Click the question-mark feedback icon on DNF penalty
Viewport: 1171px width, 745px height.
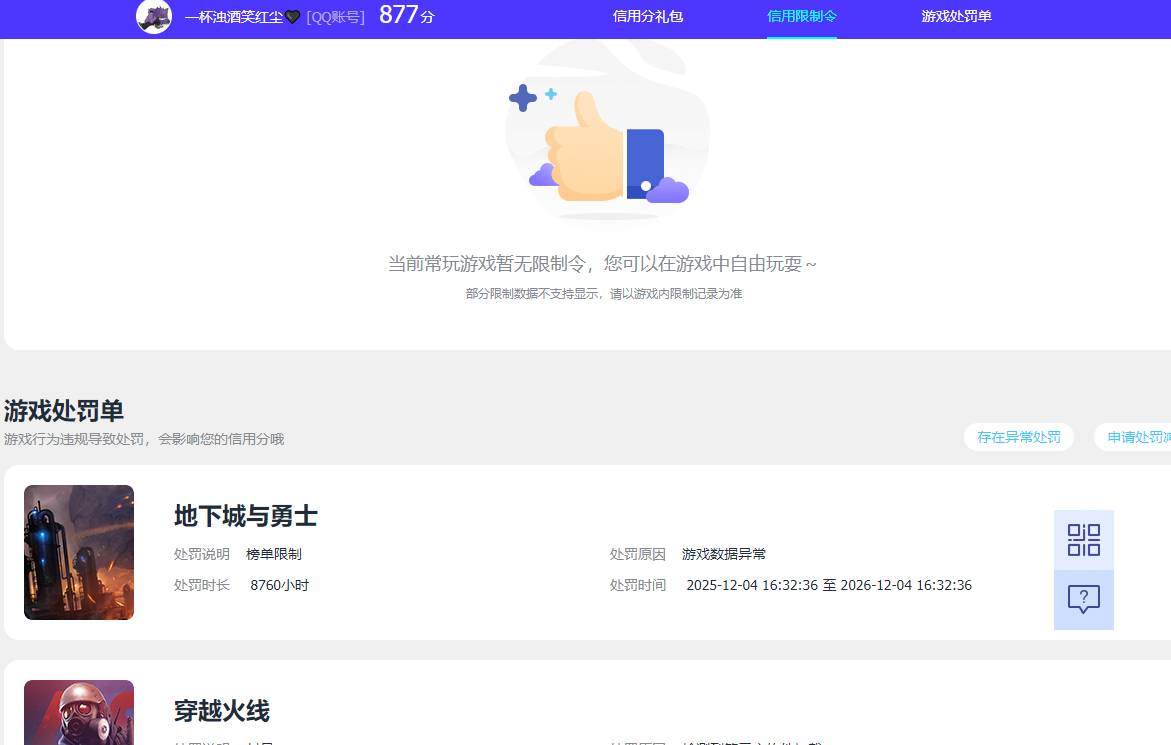(x=1083, y=600)
